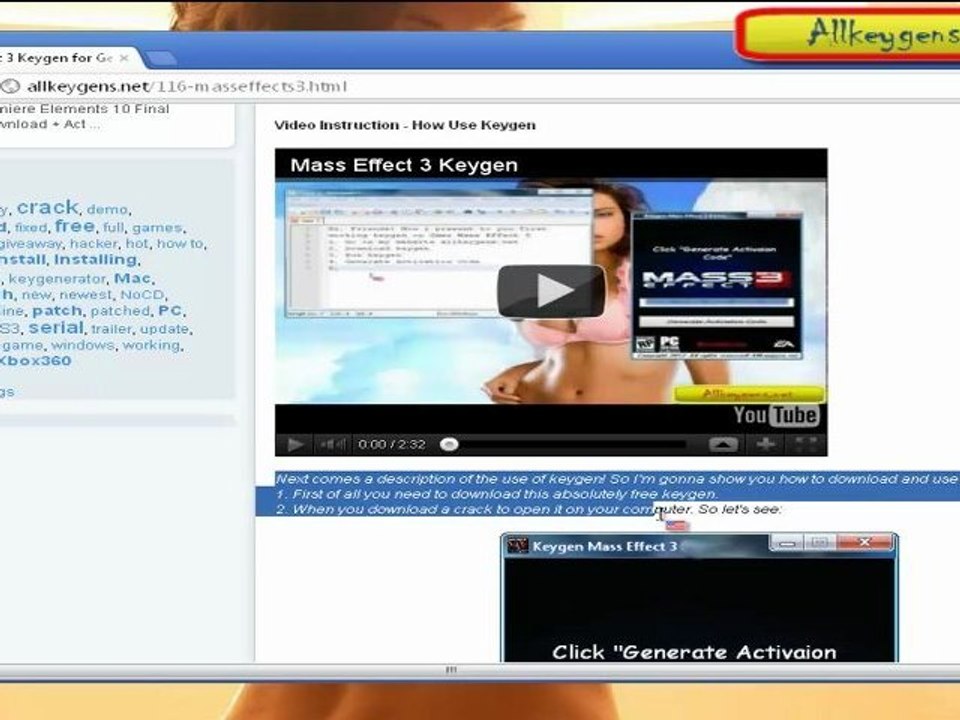Click the Premiere Elements 10 Final link
960x720 pixels.
tap(84, 116)
